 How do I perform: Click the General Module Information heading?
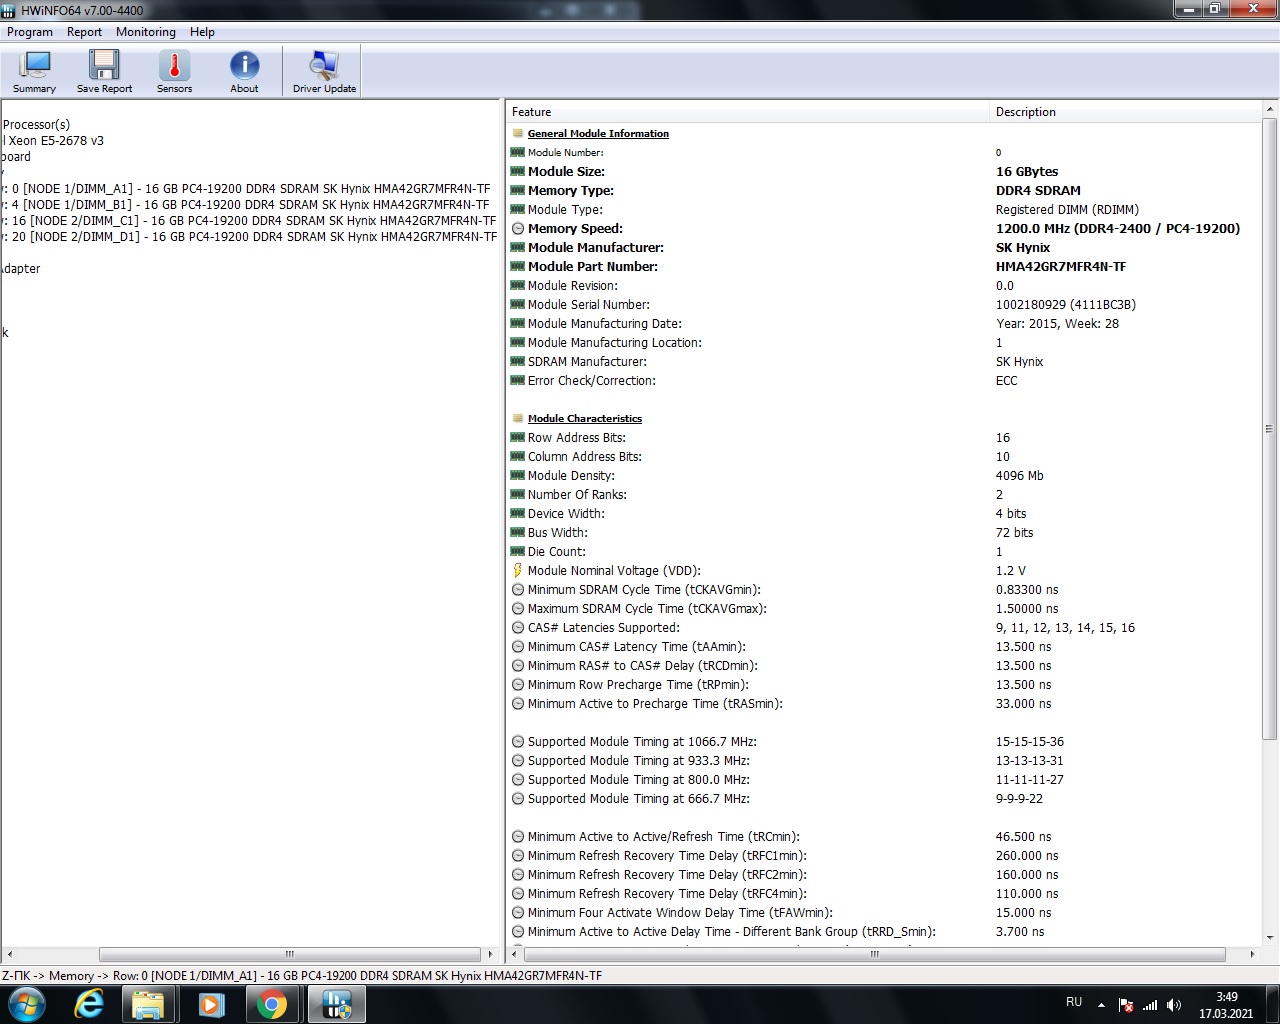(x=598, y=134)
